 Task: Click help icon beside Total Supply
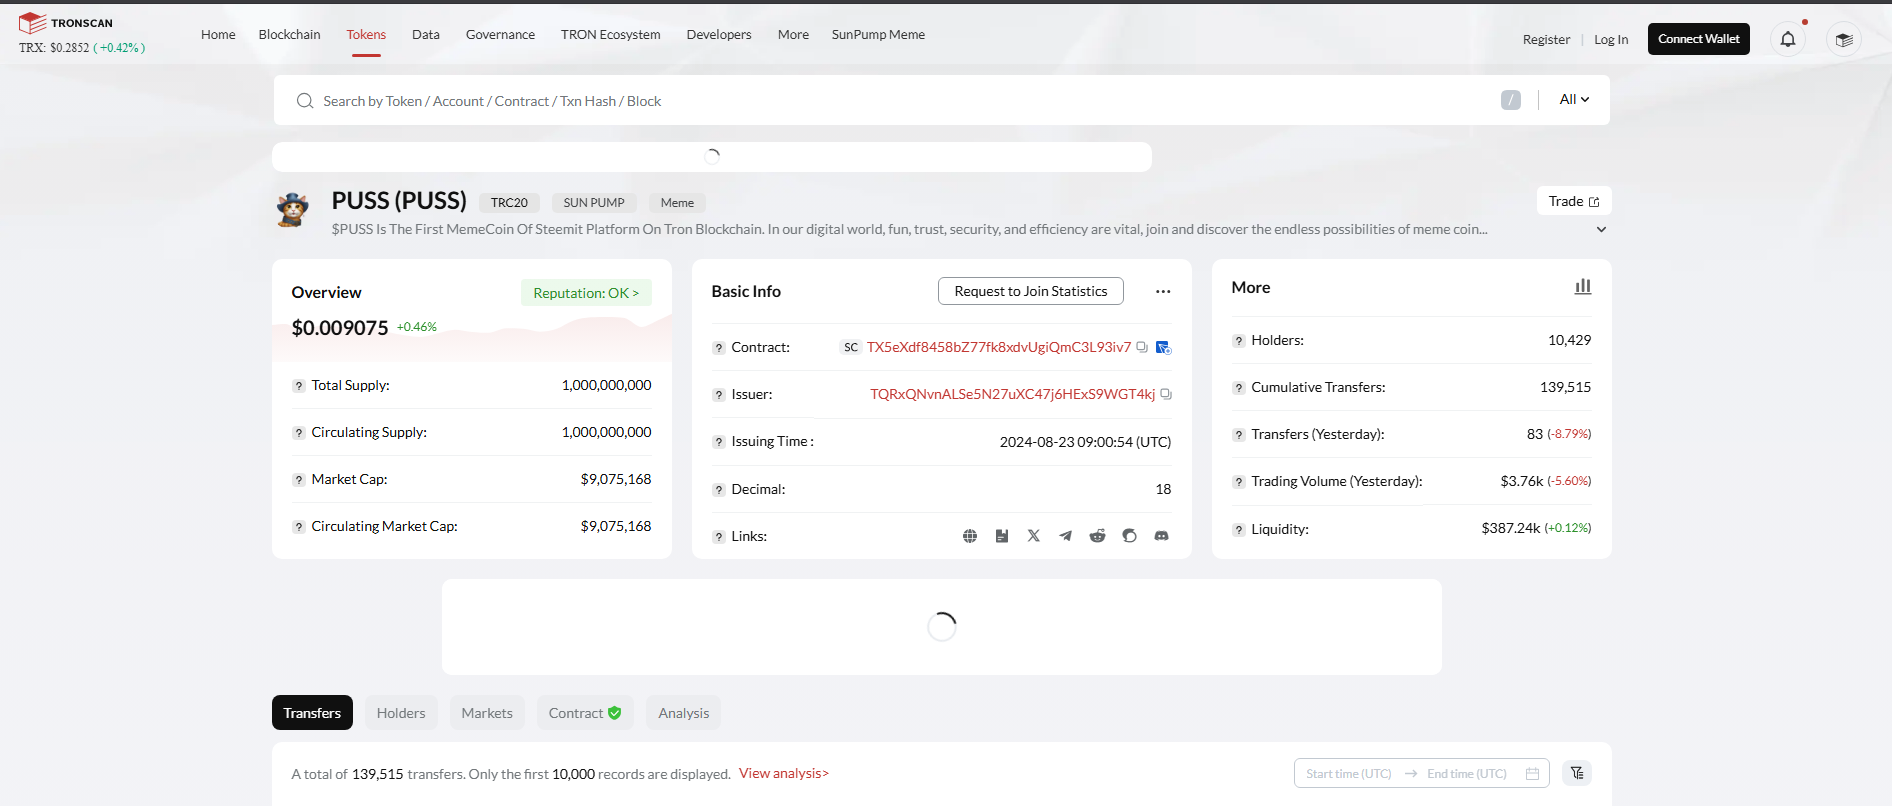click(x=298, y=386)
